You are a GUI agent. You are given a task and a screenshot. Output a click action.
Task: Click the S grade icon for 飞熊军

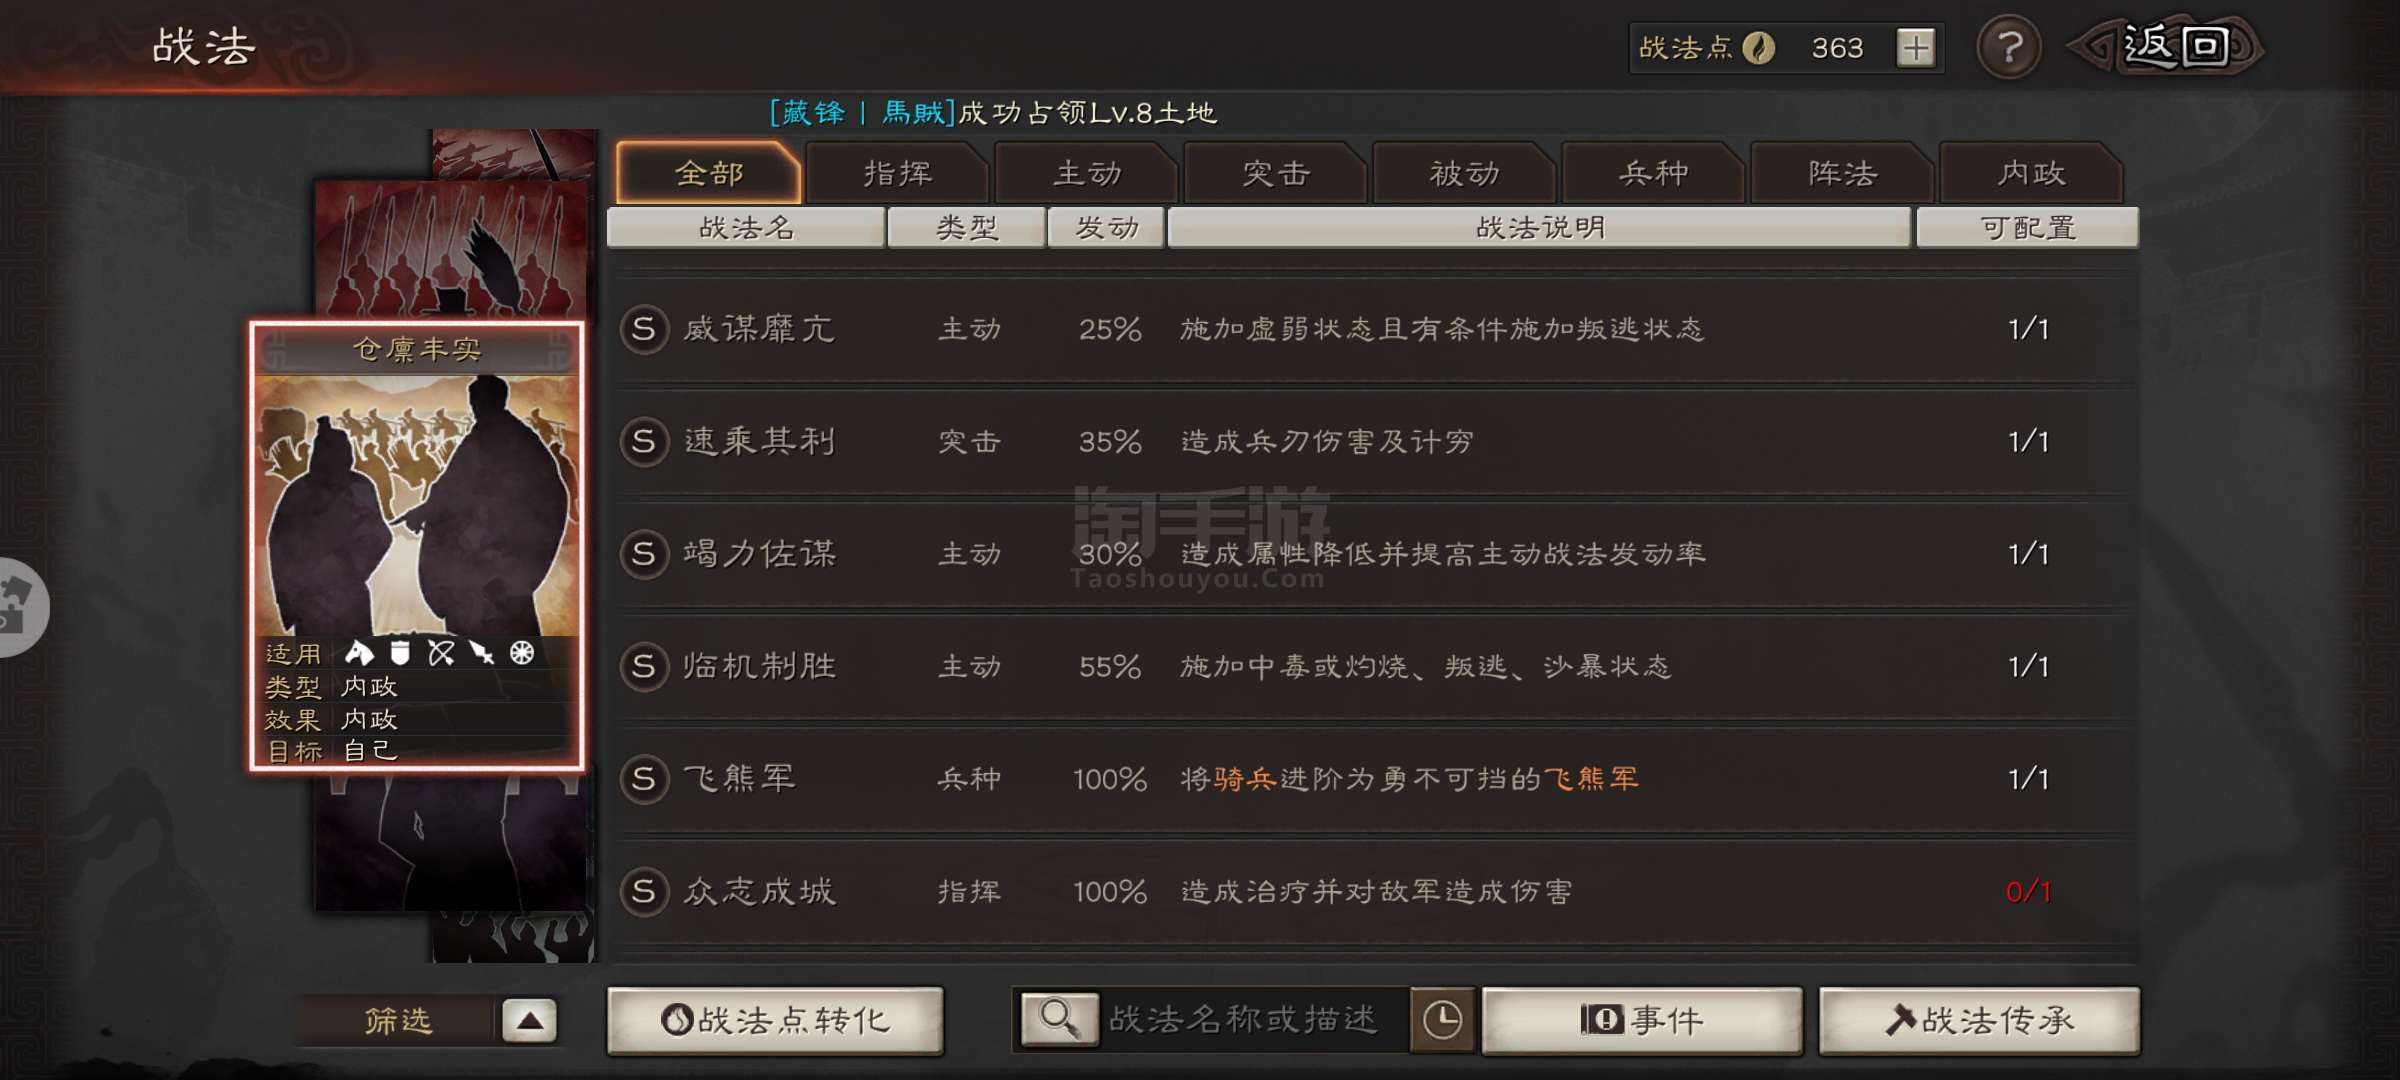click(x=644, y=779)
